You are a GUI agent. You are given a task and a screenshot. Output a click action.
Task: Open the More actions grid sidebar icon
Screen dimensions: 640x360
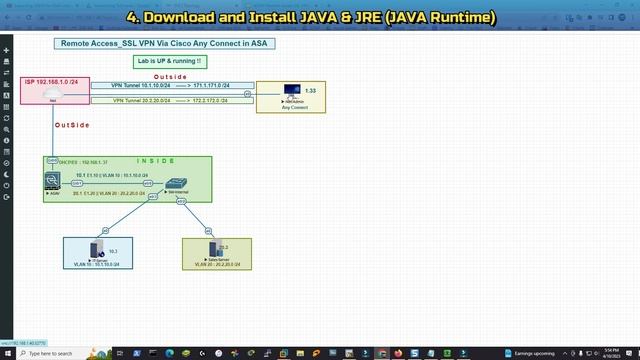[x=6, y=107]
